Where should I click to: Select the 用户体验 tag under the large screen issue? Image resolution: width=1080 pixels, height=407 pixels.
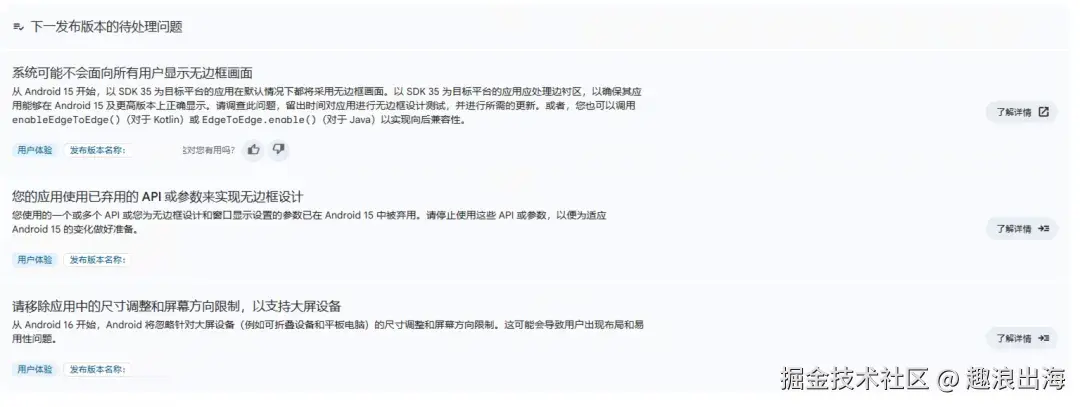point(35,369)
